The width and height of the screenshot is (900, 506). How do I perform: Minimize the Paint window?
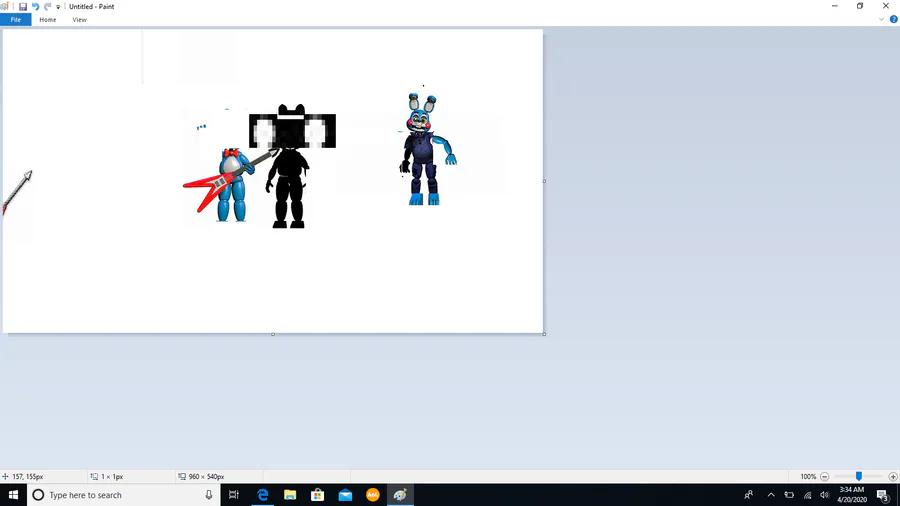click(x=835, y=6)
